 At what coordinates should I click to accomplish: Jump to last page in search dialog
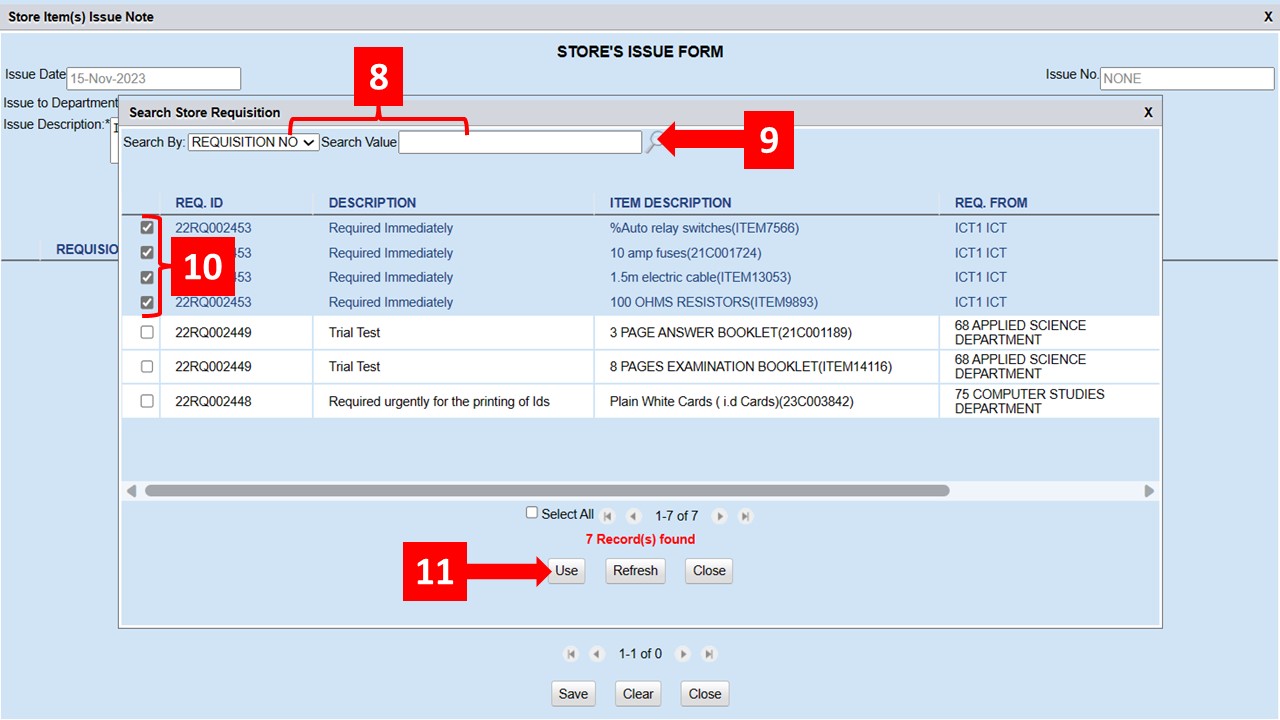point(745,516)
